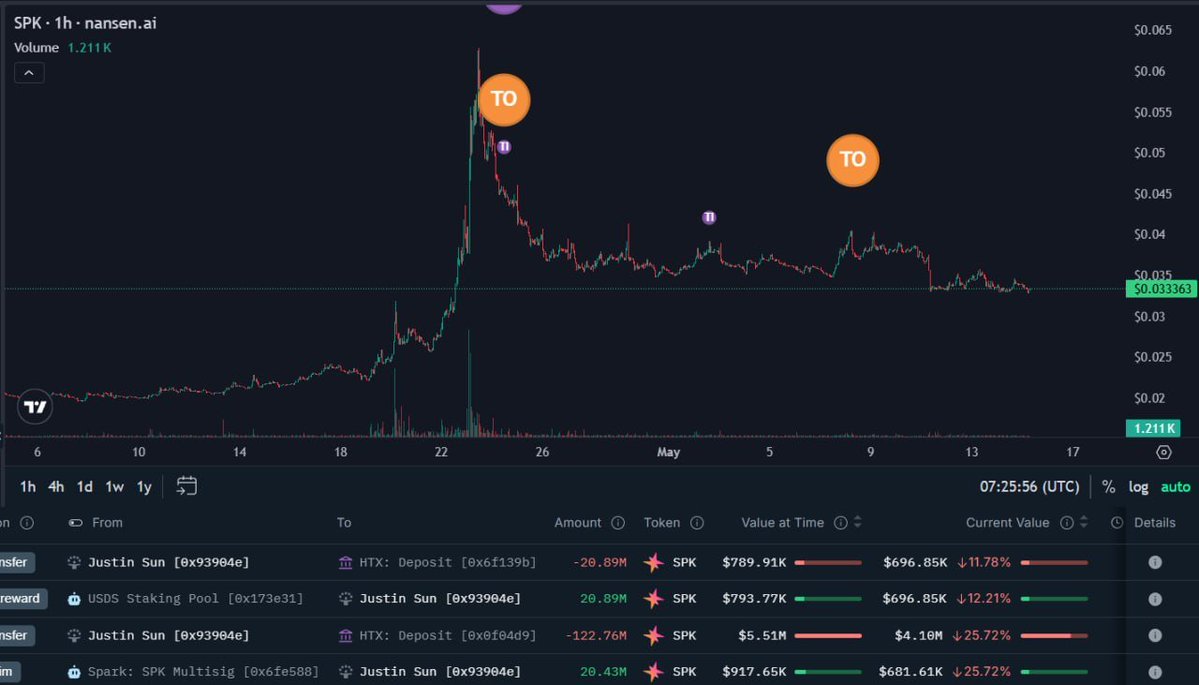Open details icon for 20.89M SPK row
Viewport: 1199px width, 685px height.
point(1155,599)
